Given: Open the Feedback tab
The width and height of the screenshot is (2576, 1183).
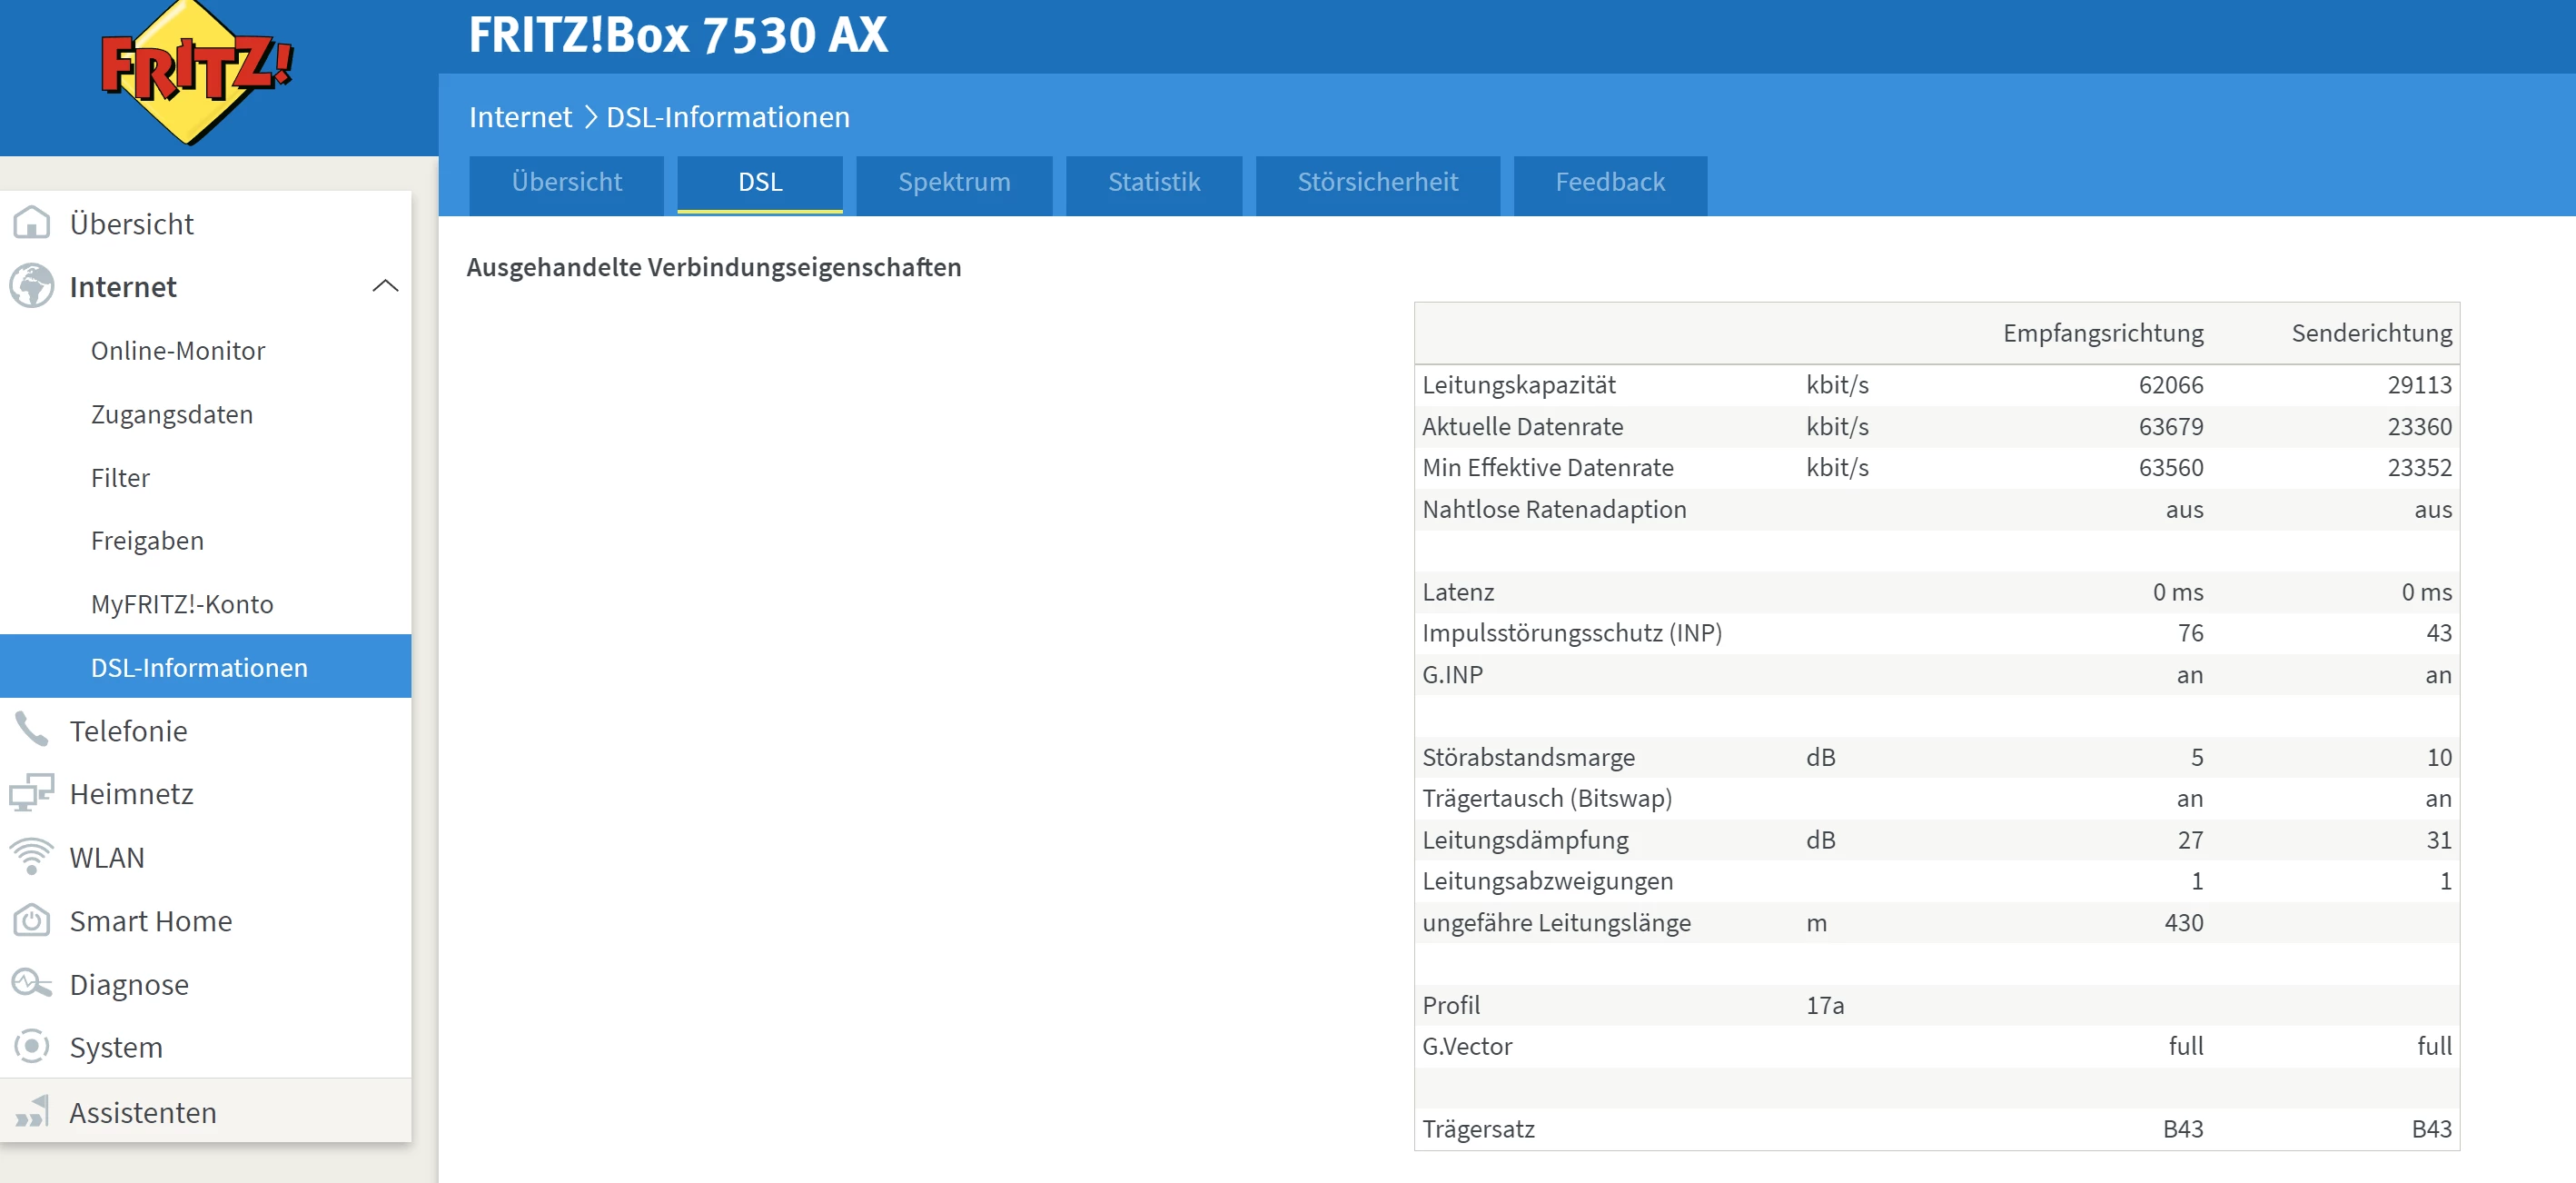Looking at the screenshot, I should coord(1609,183).
